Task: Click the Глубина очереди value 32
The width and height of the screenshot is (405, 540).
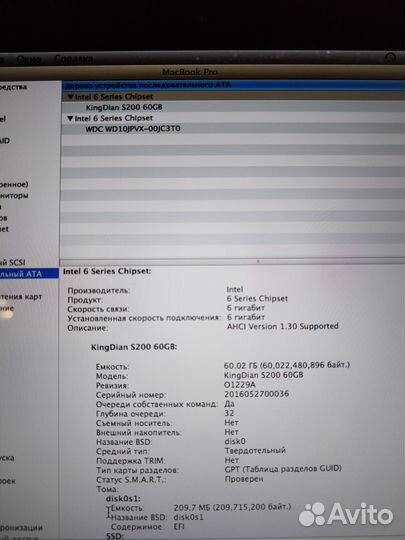Action: point(229,413)
